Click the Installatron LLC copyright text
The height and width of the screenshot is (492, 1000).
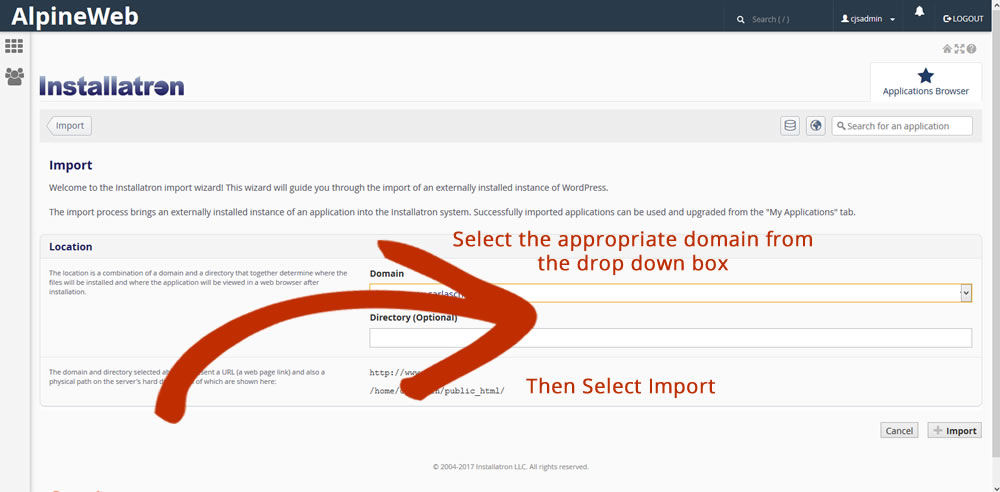(x=510, y=466)
